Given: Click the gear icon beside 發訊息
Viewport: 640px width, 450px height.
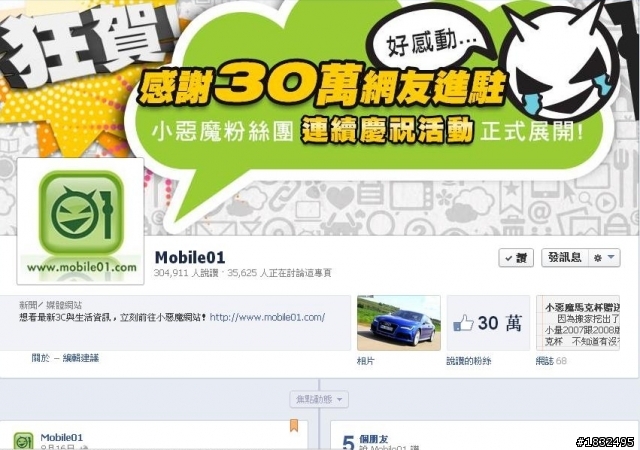Looking at the screenshot, I should pyautogui.click(x=598, y=258).
